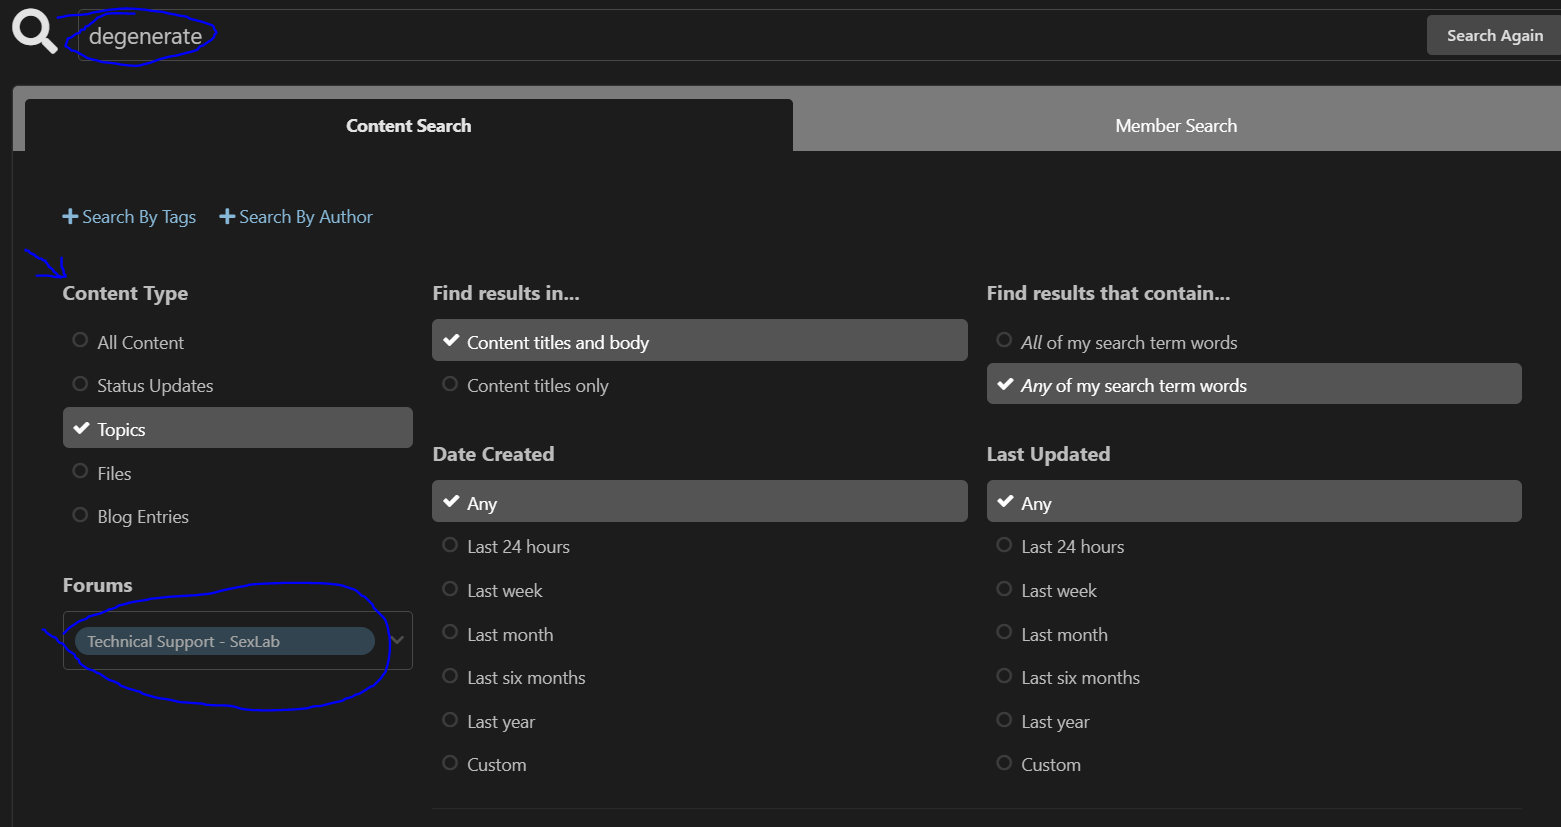Open the Search By Author link

pos(296,217)
